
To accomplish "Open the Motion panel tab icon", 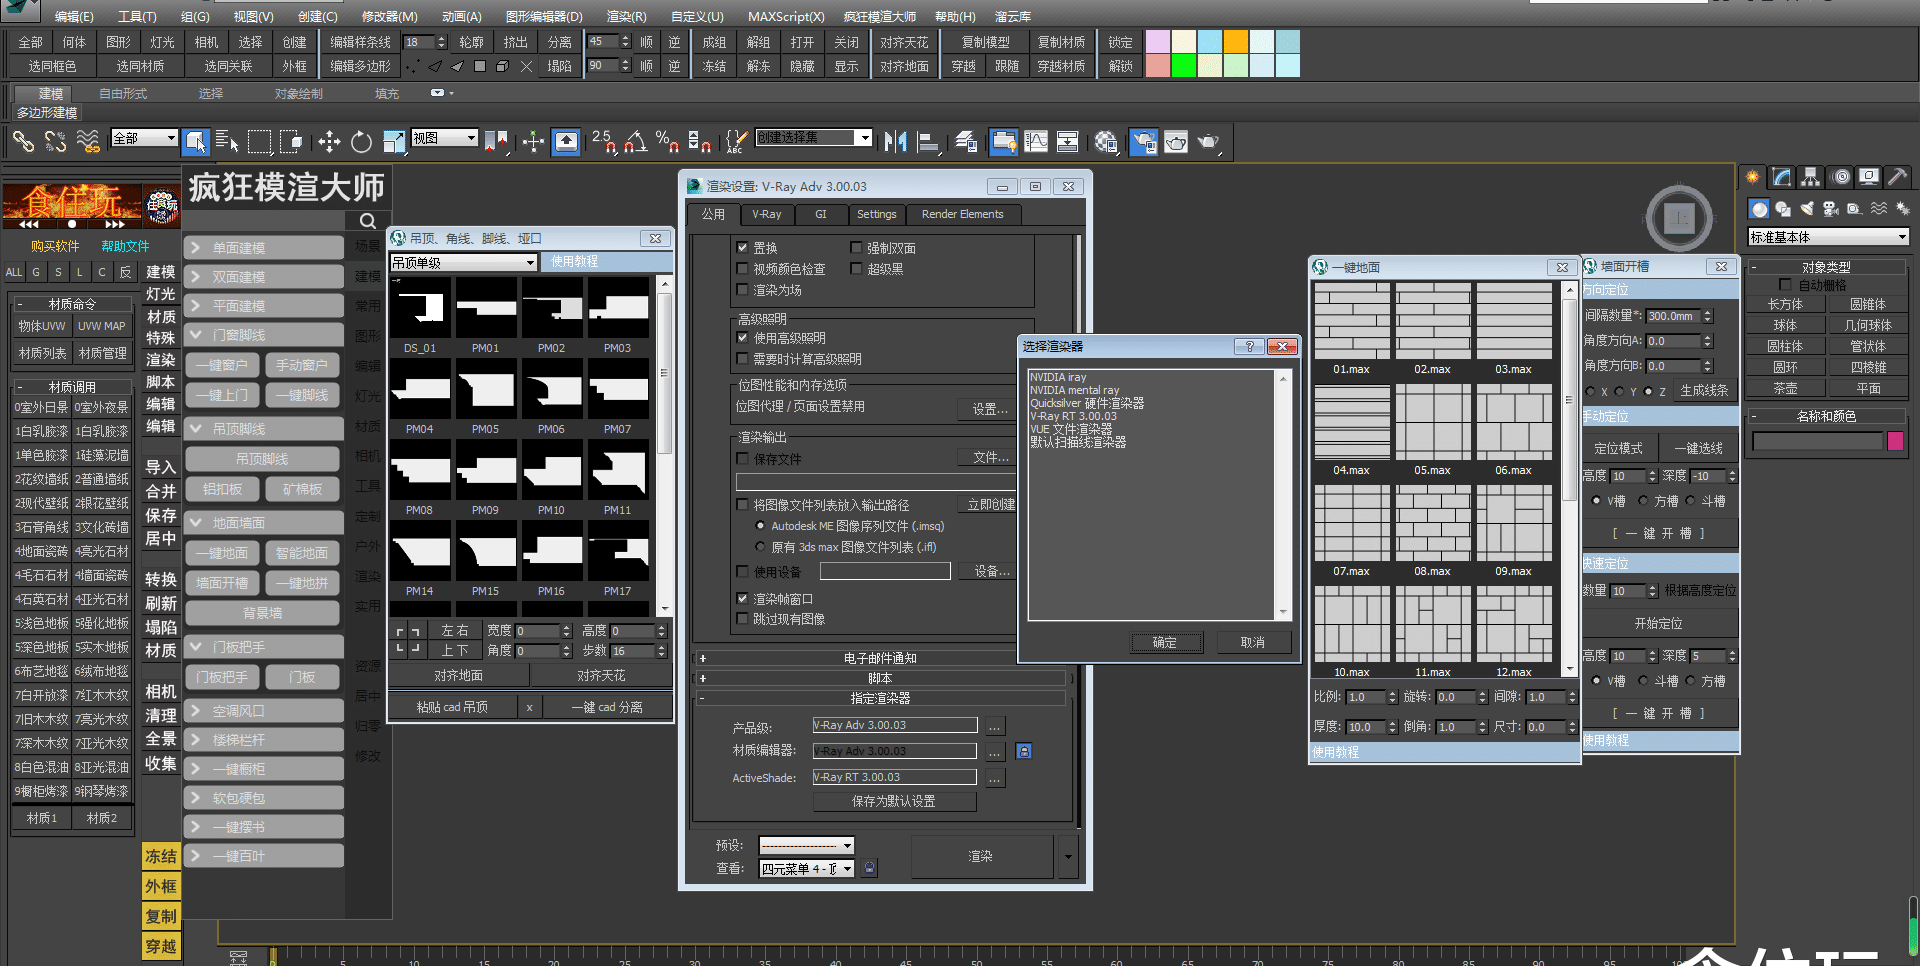I will (1840, 177).
